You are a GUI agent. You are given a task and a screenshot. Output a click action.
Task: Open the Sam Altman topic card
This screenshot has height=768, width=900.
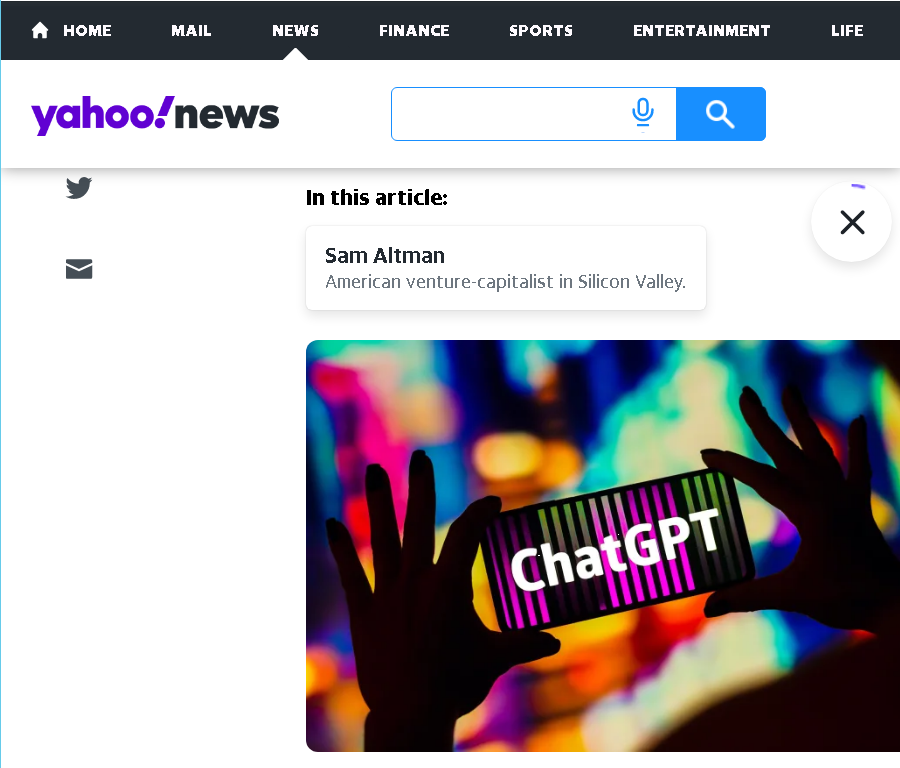tap(506, 268)
